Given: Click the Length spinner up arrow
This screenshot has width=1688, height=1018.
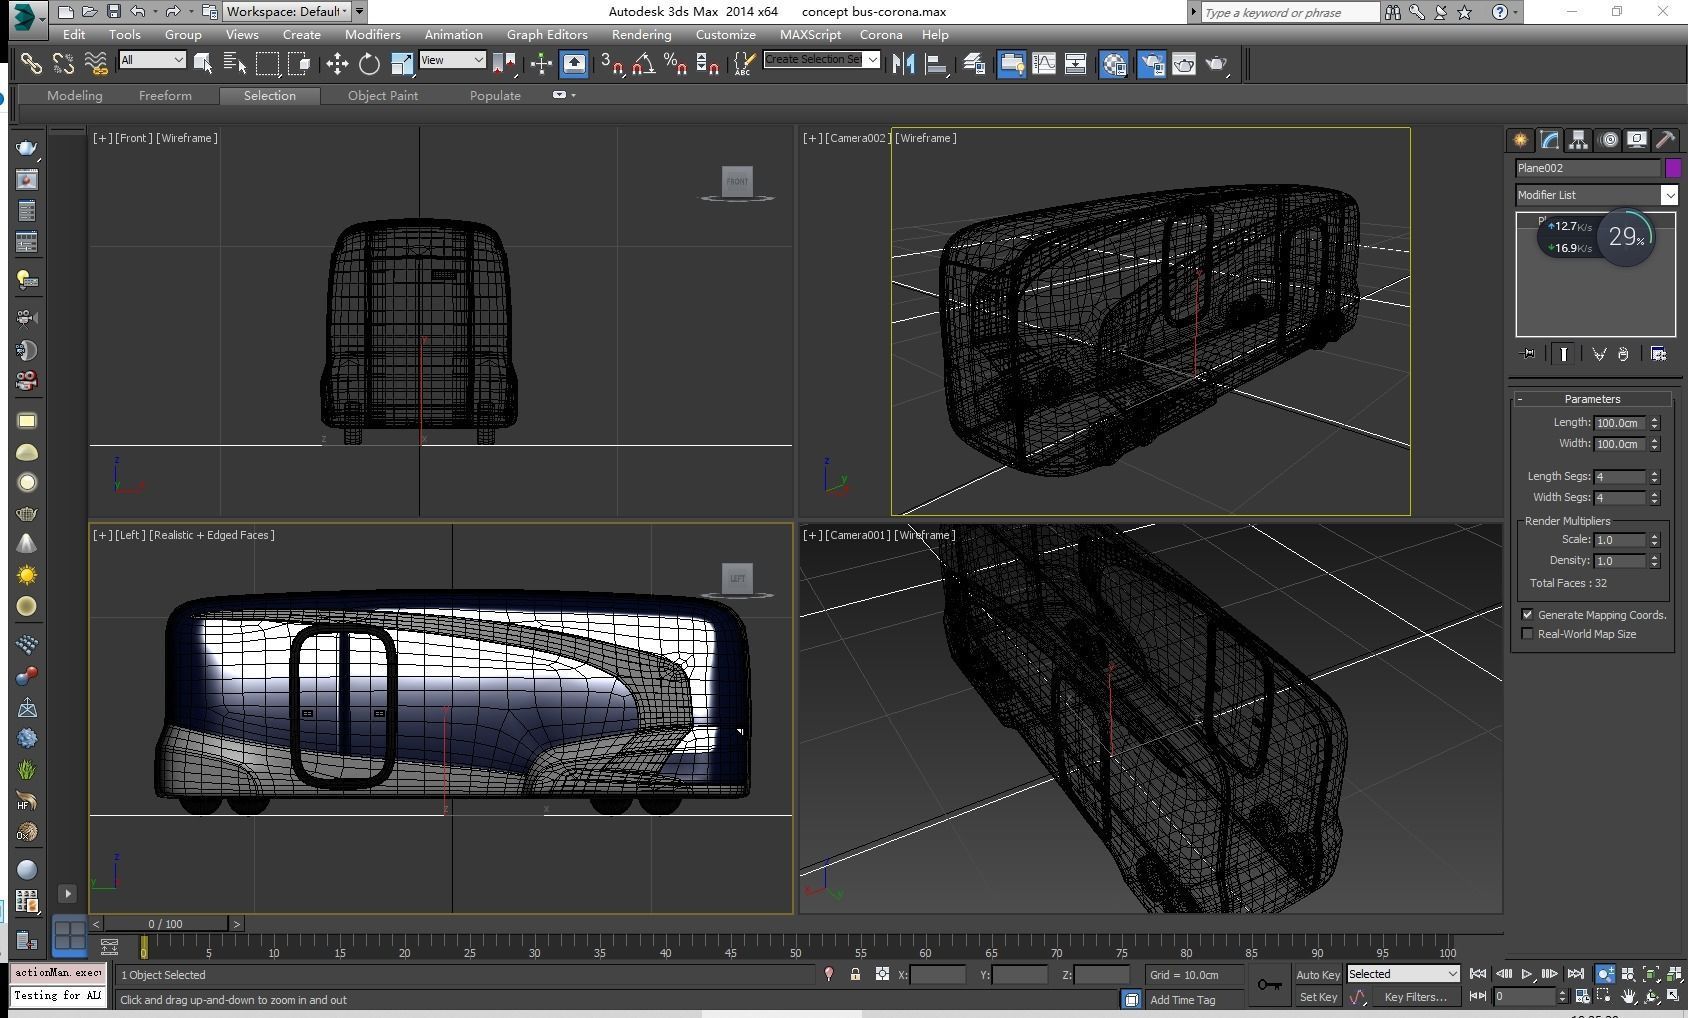Looking at the screenshot, I should [x=1655, y=419].
